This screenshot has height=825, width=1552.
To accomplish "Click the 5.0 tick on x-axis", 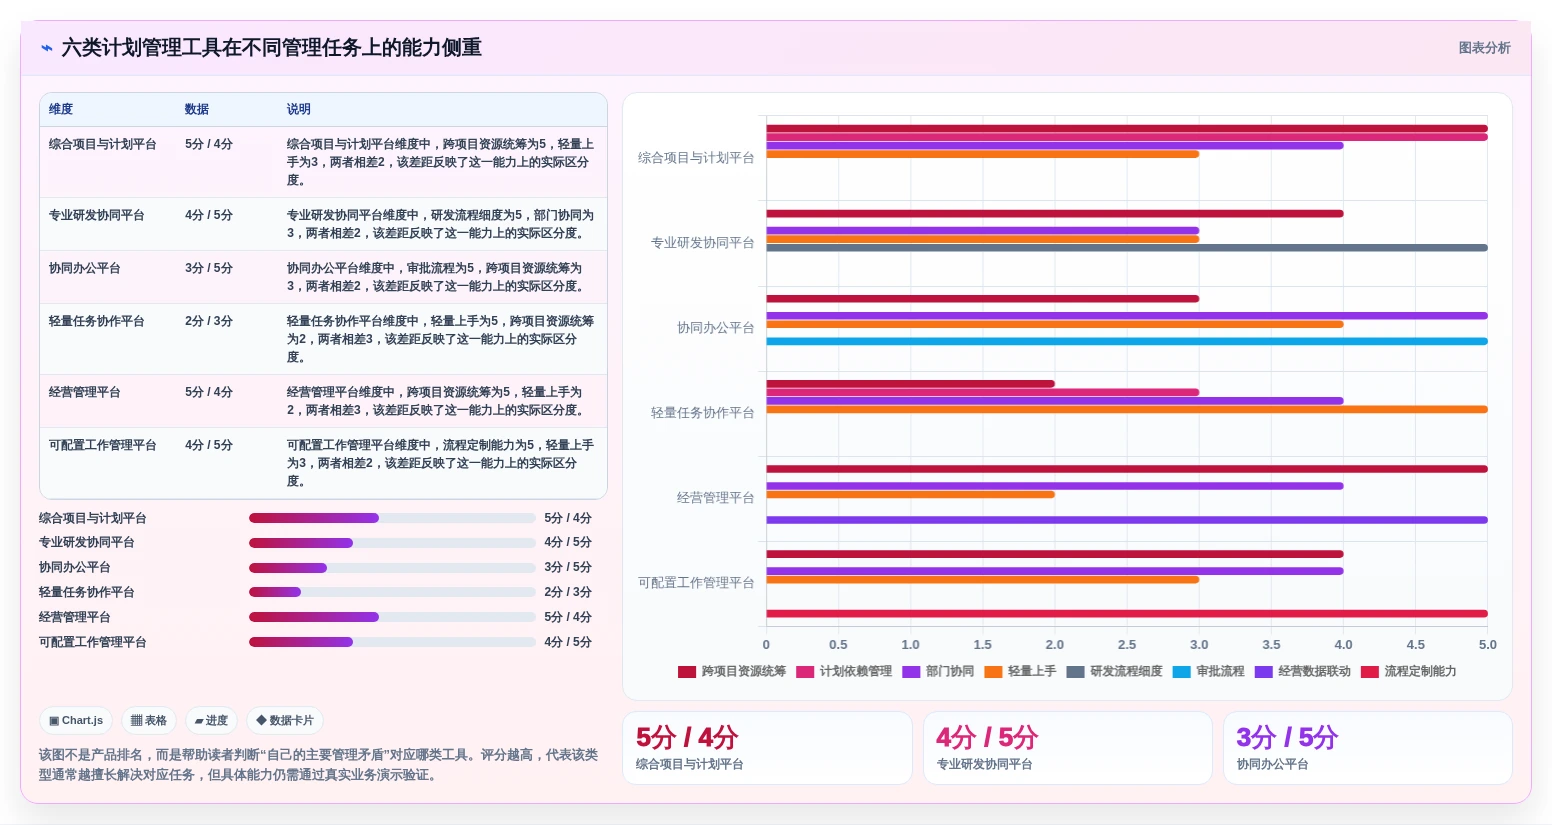I will coord(1488,645).
